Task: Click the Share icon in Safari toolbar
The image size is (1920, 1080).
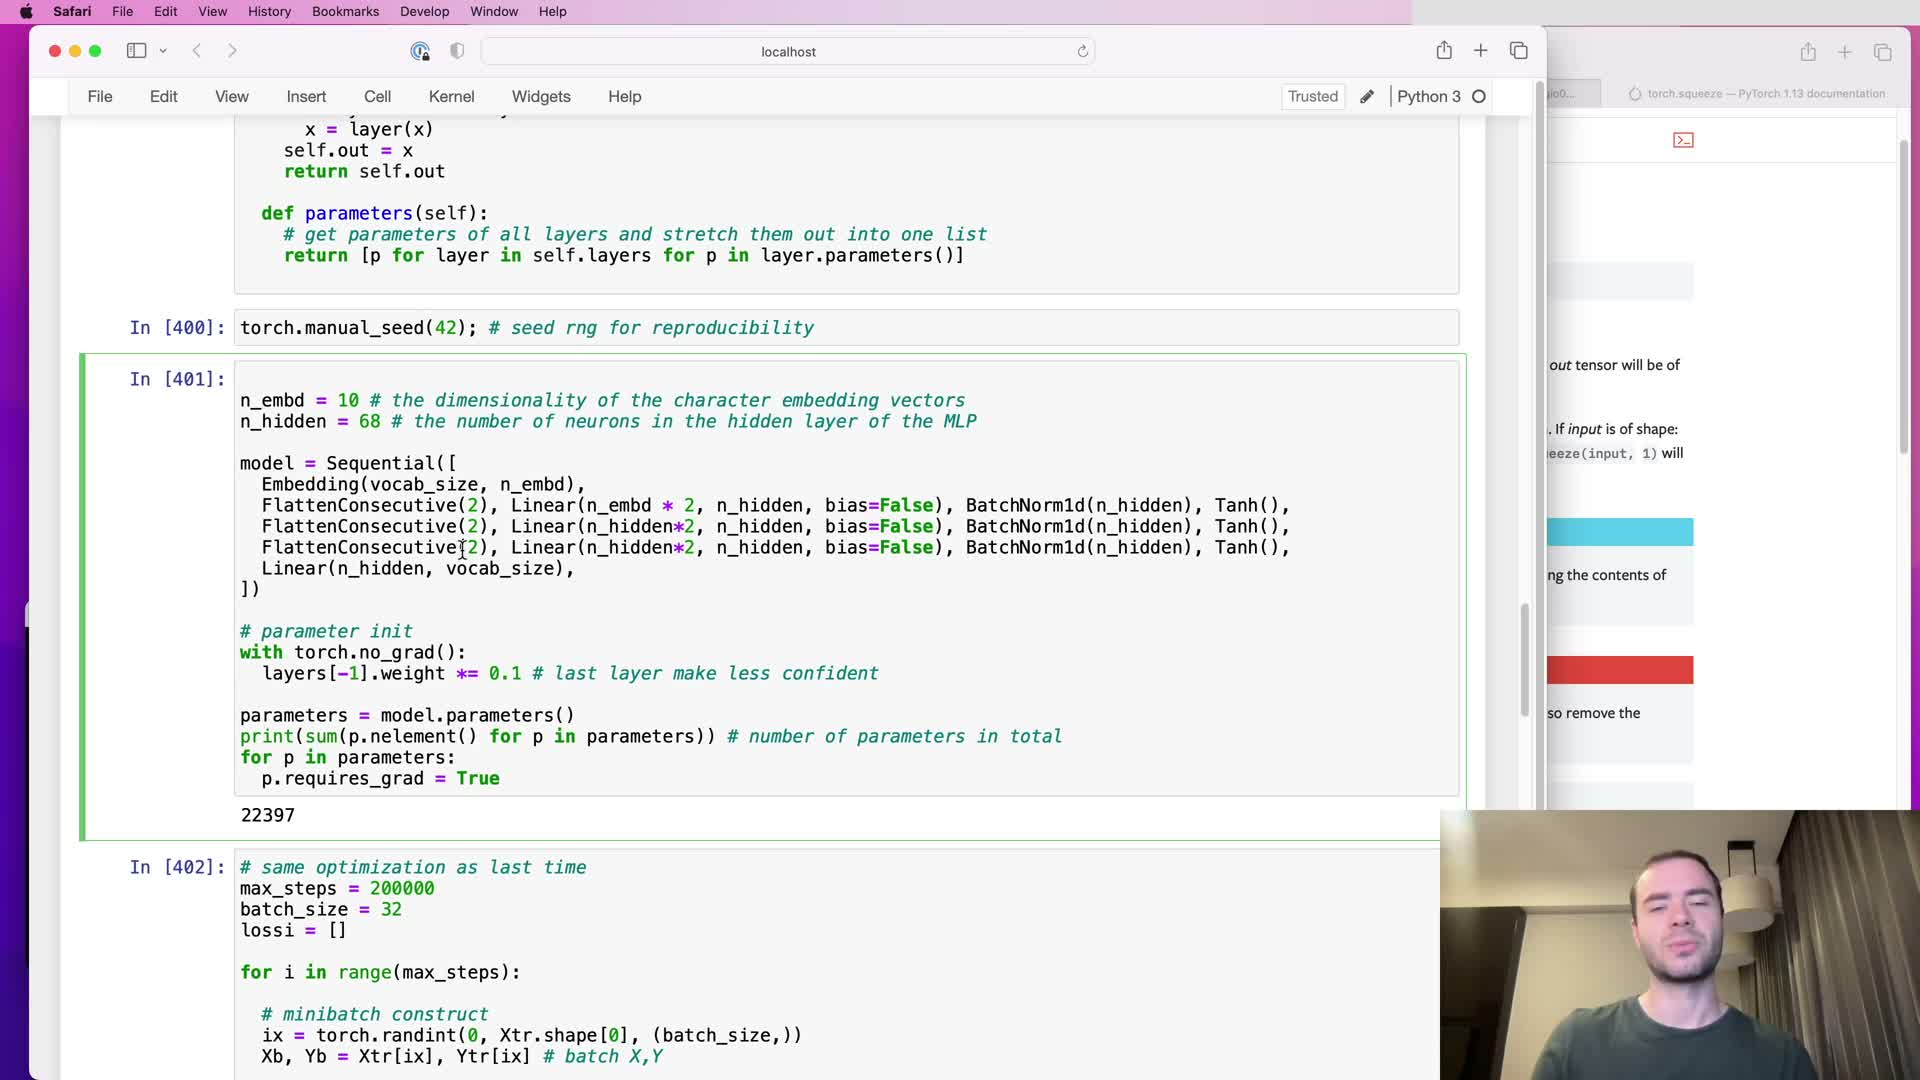Action: coord(1444,51)
